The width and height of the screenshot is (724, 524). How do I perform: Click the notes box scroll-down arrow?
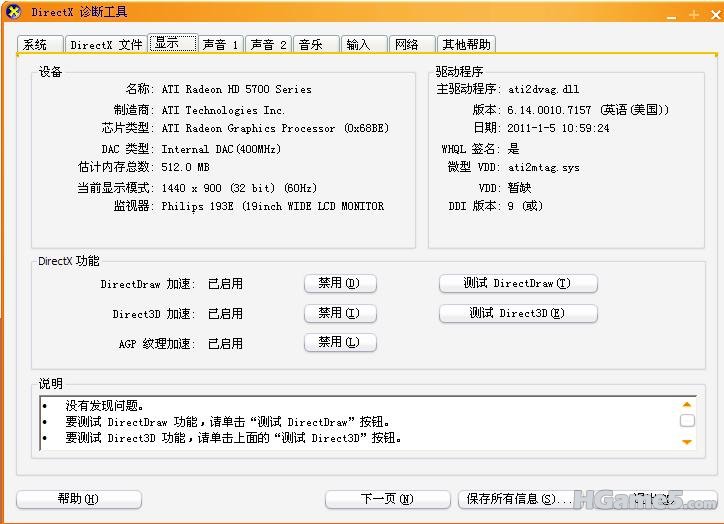click(x=687, y=442)
